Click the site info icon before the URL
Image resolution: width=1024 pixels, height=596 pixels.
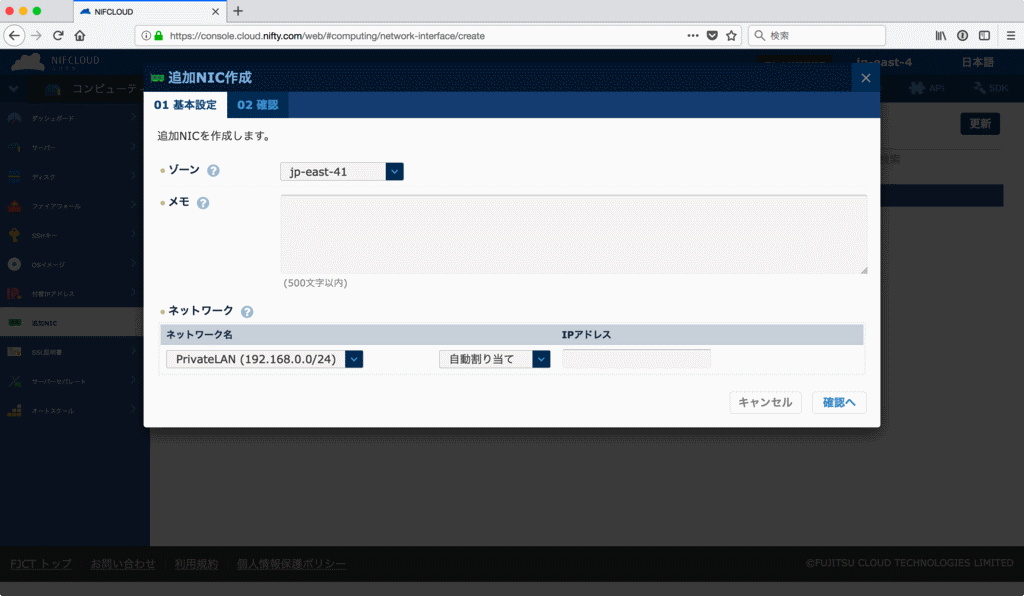pos(146,36)
